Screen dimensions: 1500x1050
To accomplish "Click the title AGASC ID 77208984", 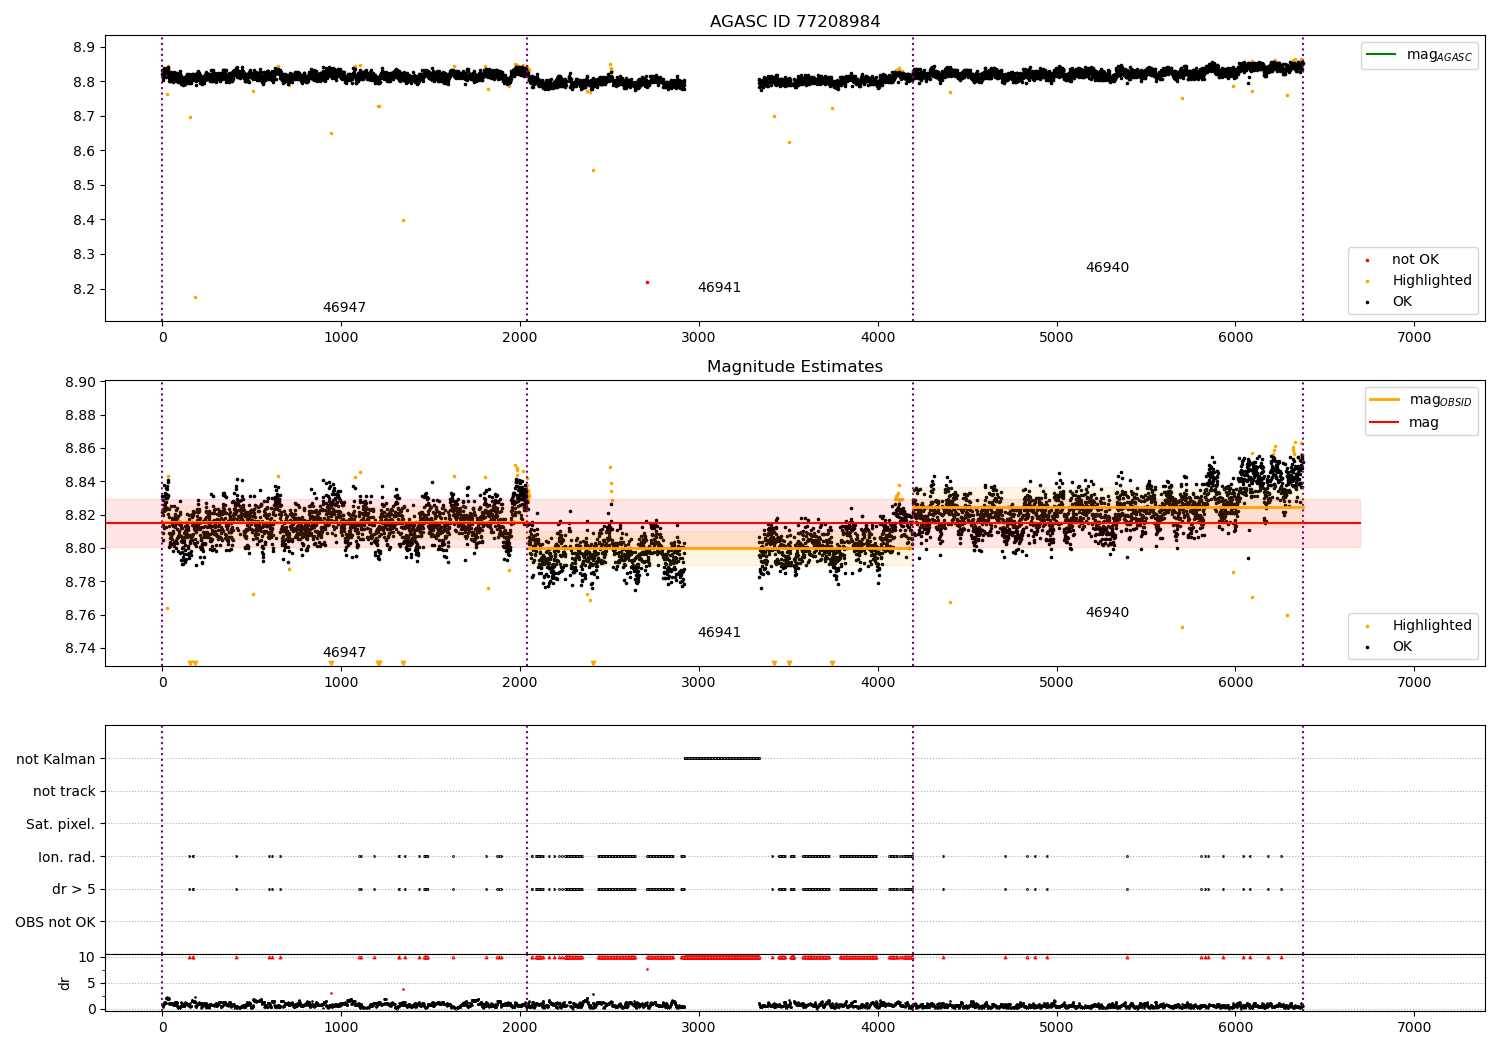I will [x=795, y=21].
